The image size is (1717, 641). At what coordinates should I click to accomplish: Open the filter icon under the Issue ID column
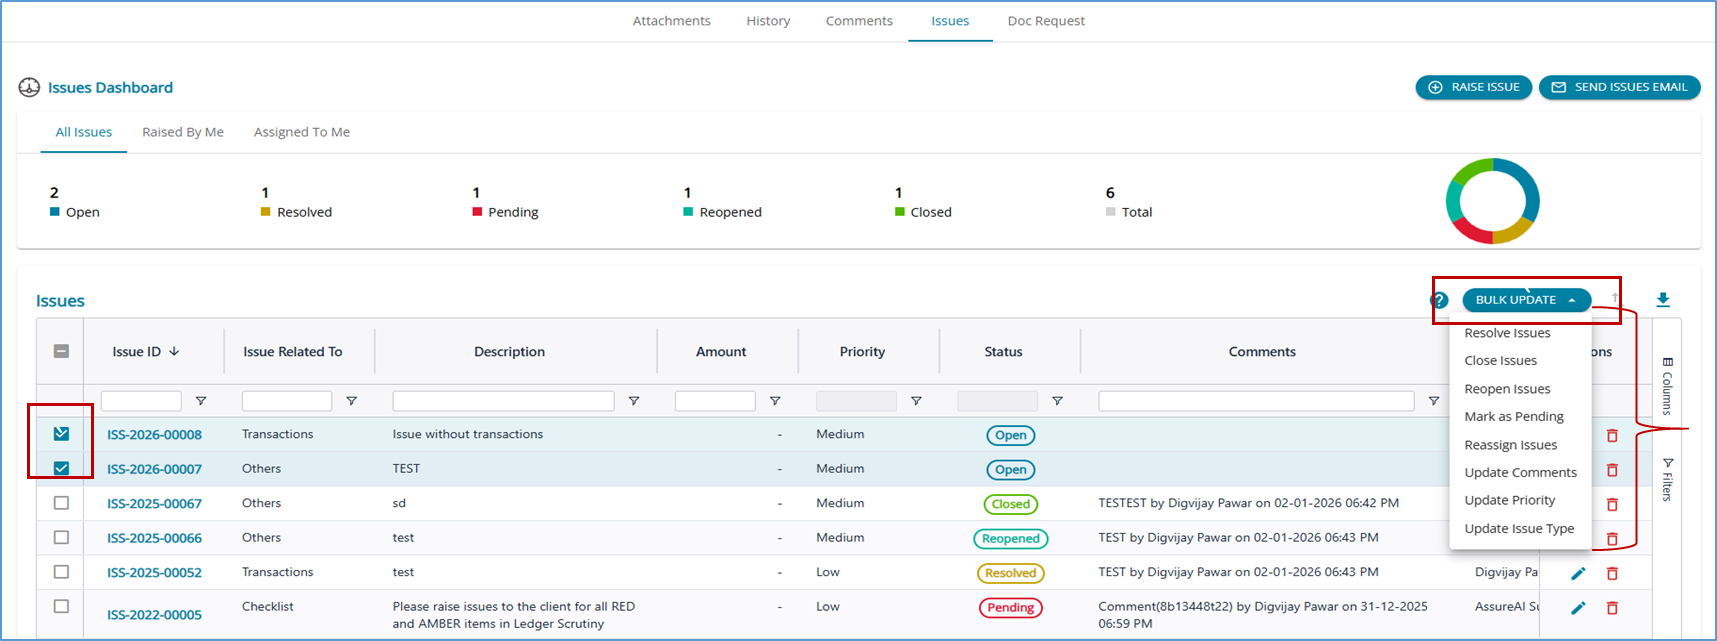201,401
